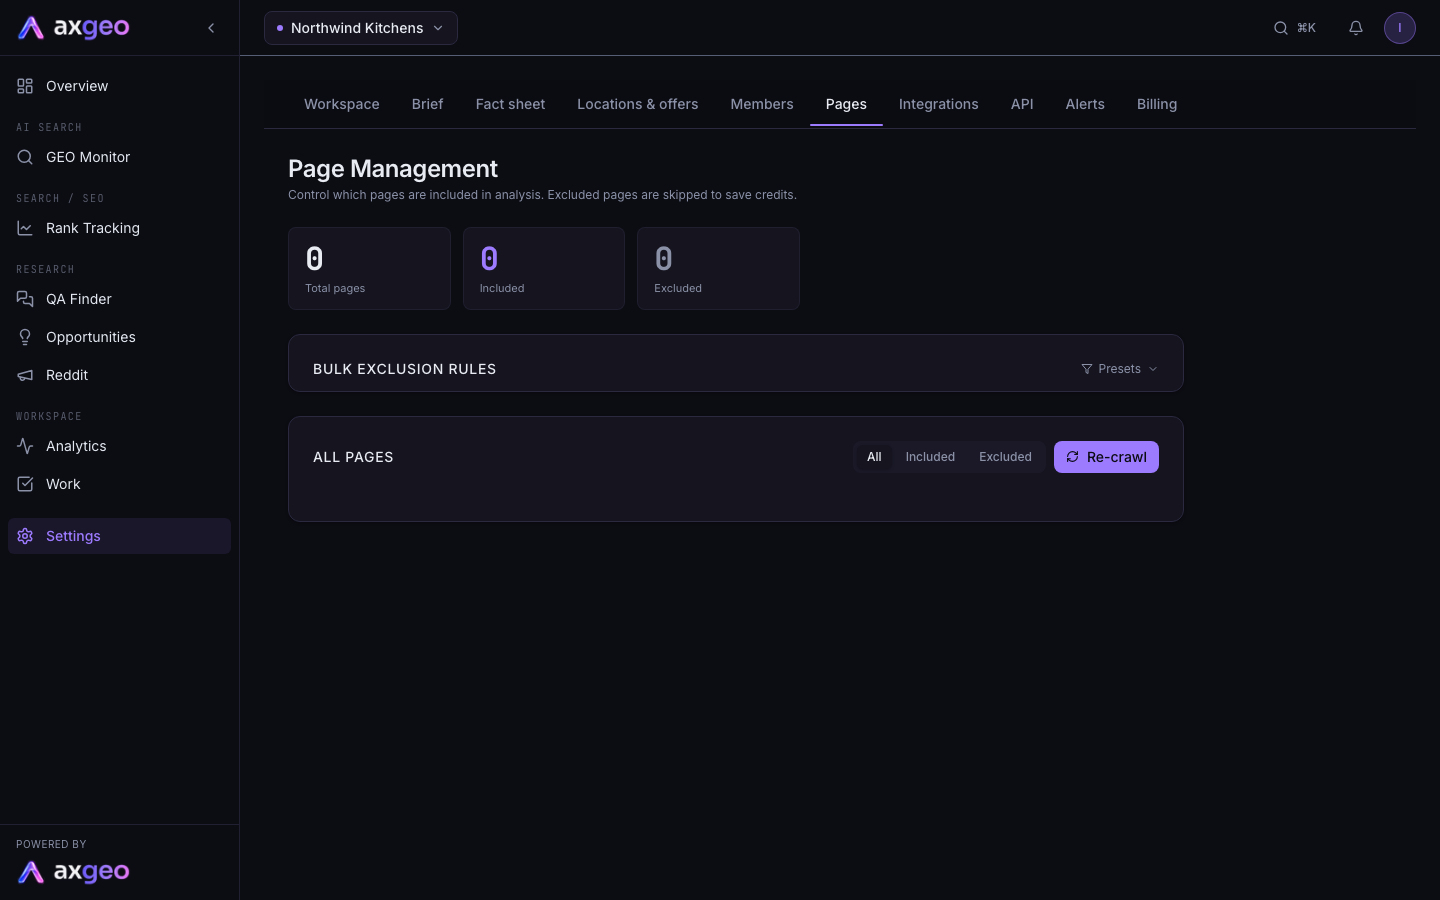1440x900 pixels.
Task: Open Analytics in the sidebar
Action: point(119,446)
